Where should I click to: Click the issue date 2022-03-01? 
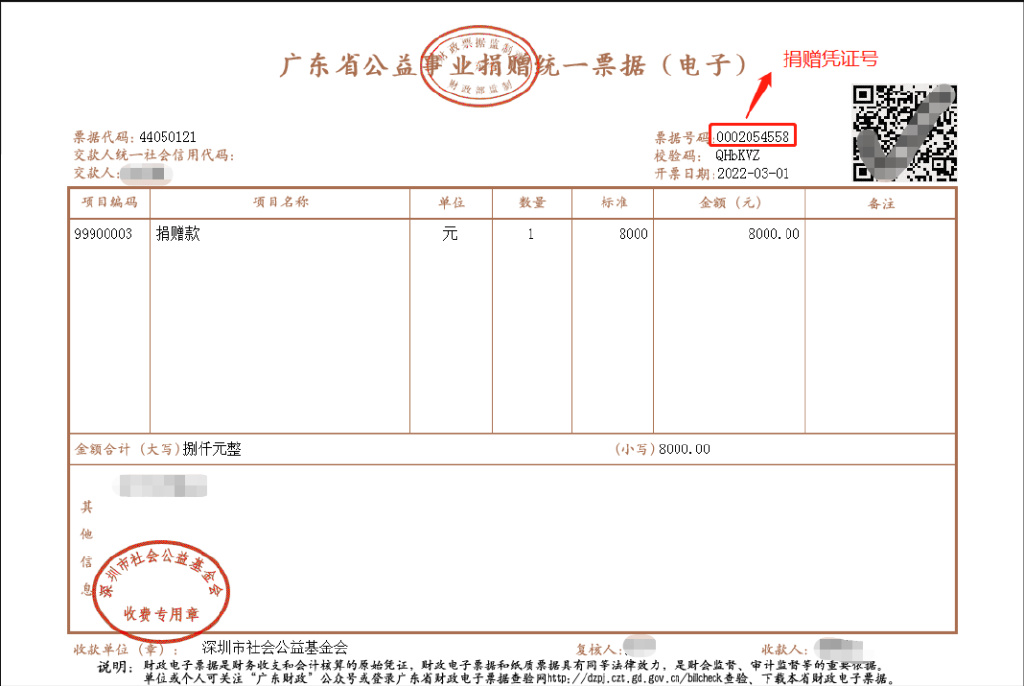753,174
